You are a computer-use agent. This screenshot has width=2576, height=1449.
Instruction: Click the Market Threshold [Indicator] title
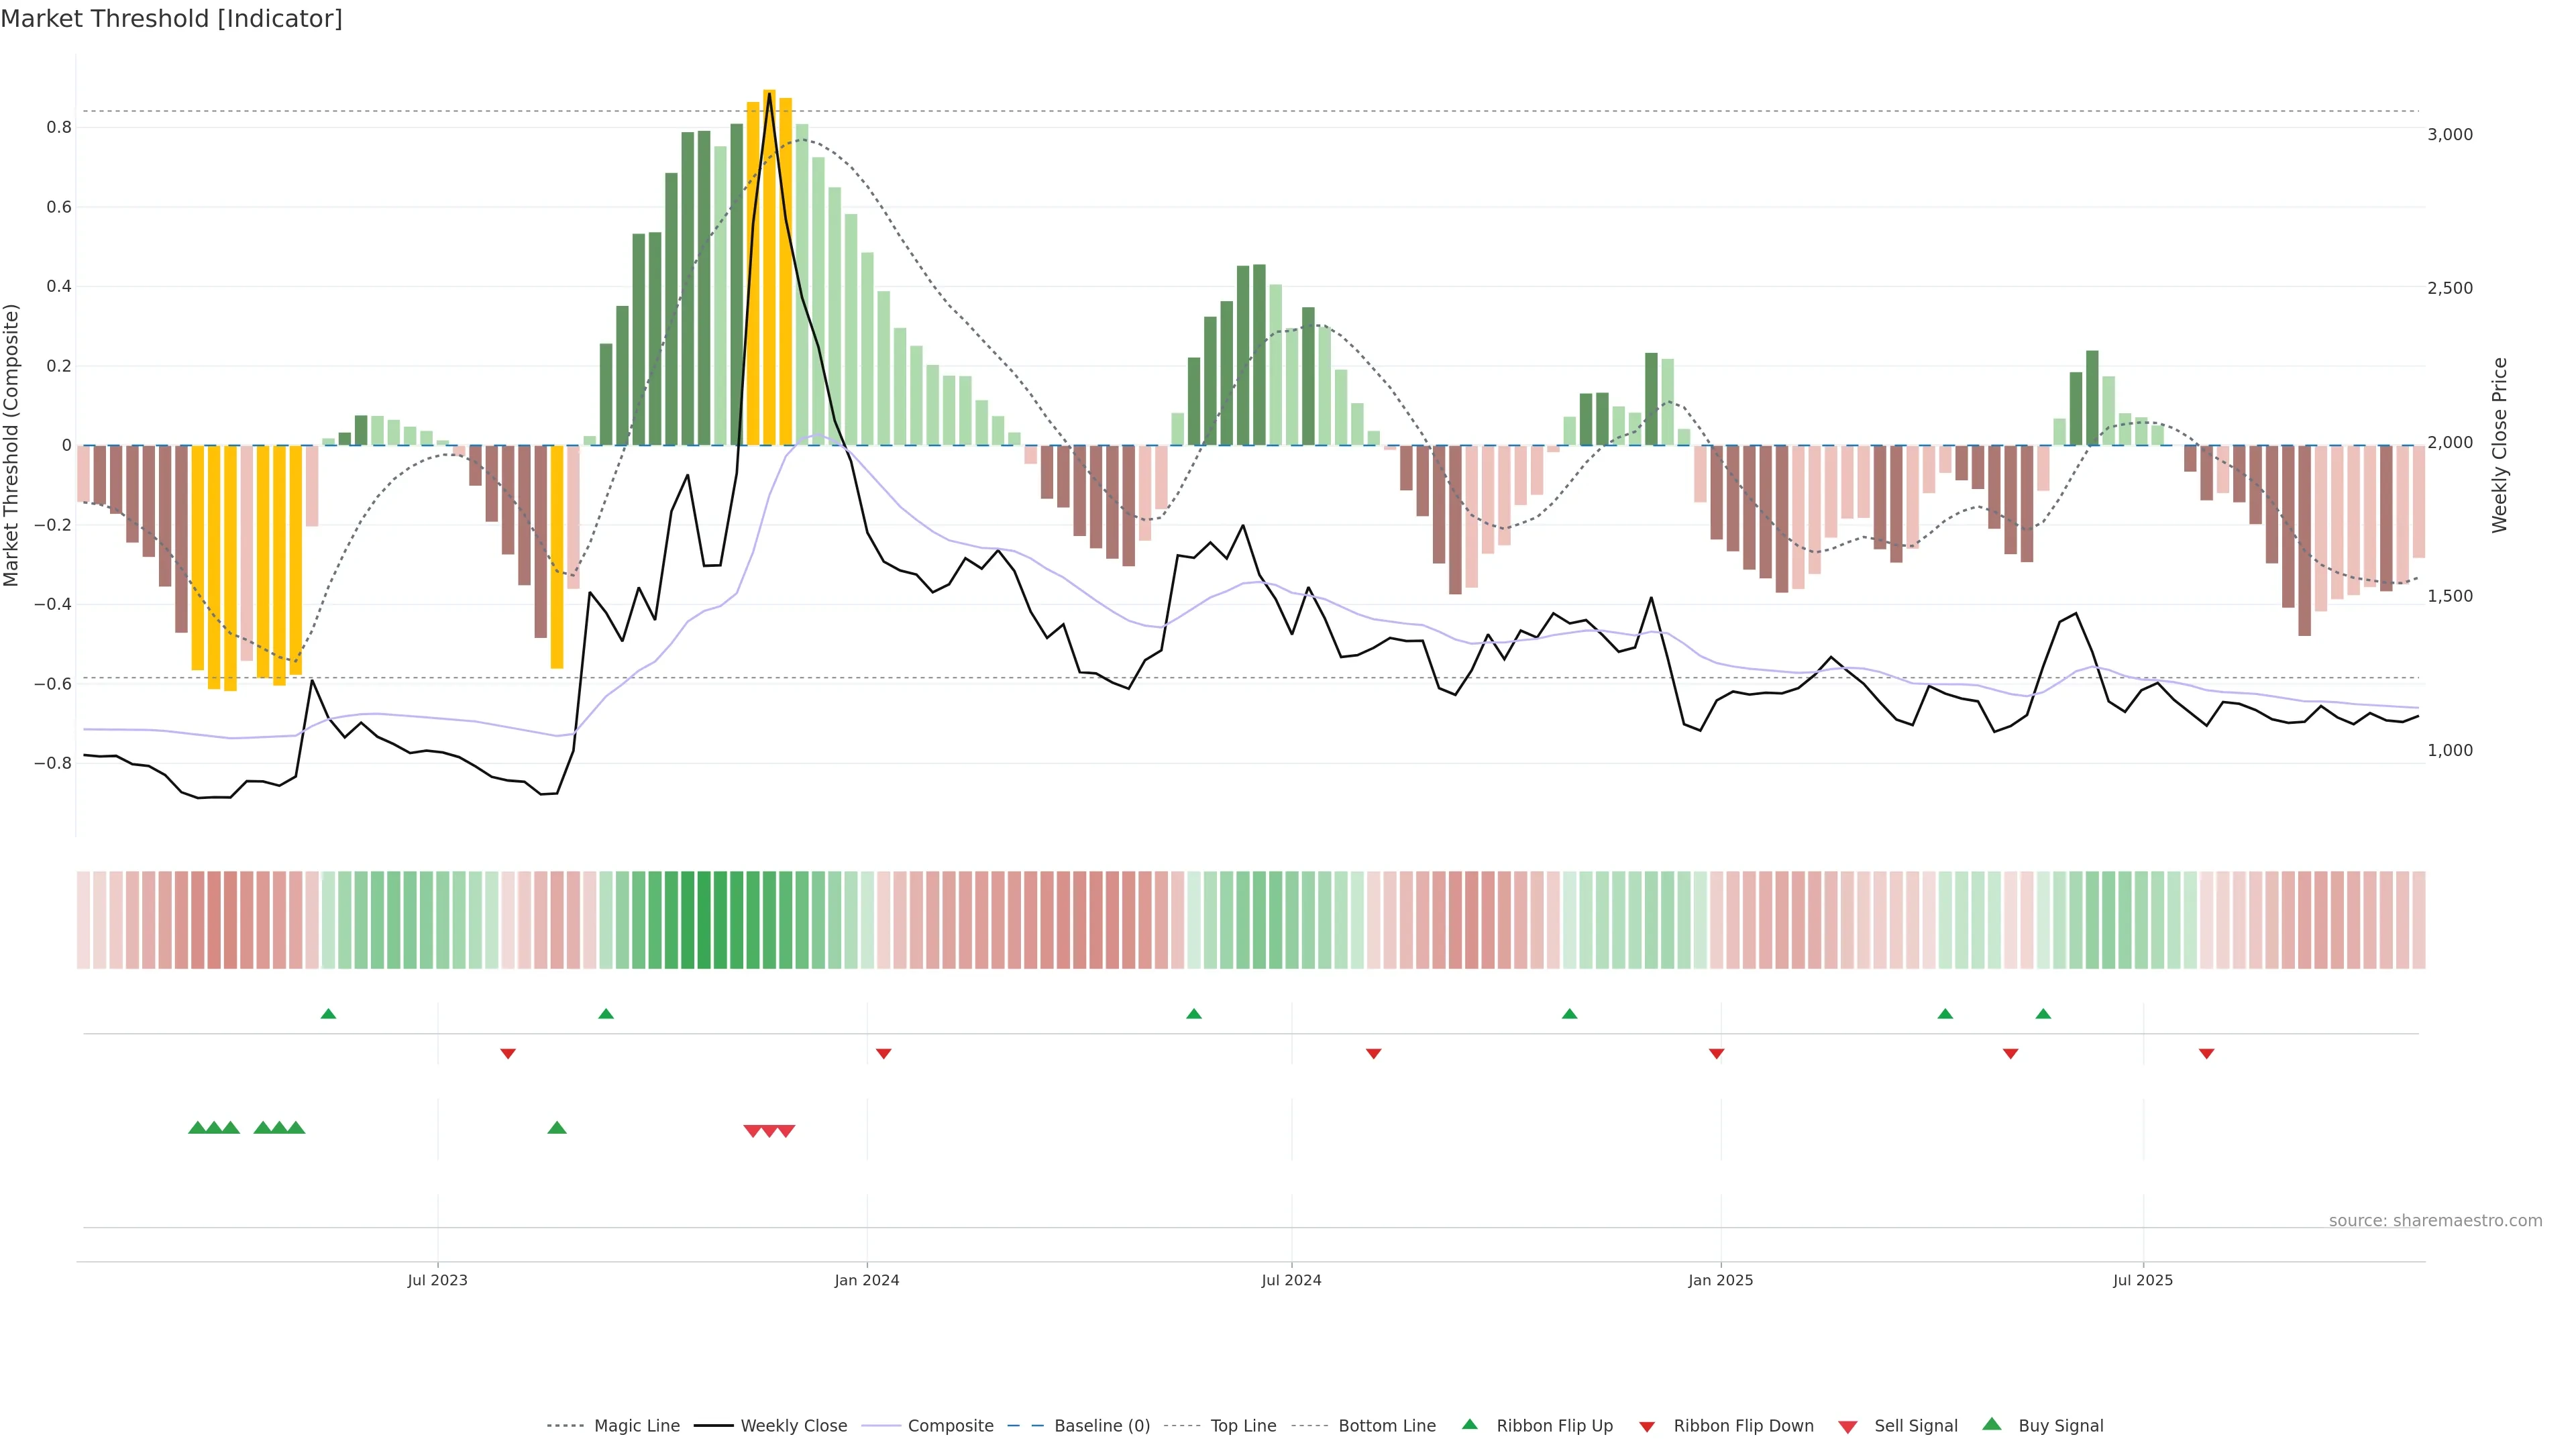[171, 19]
